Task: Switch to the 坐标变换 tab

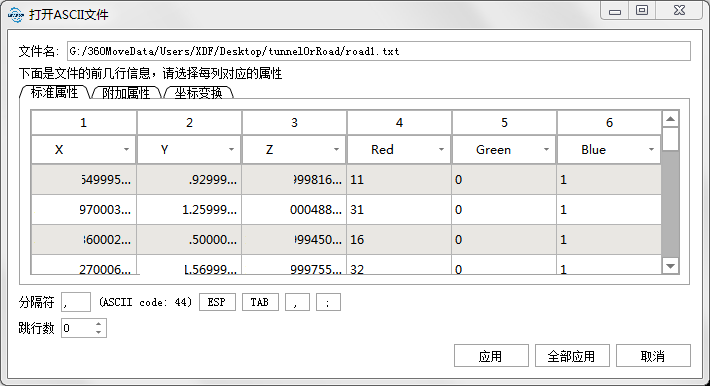Action: tap(198, 93)
